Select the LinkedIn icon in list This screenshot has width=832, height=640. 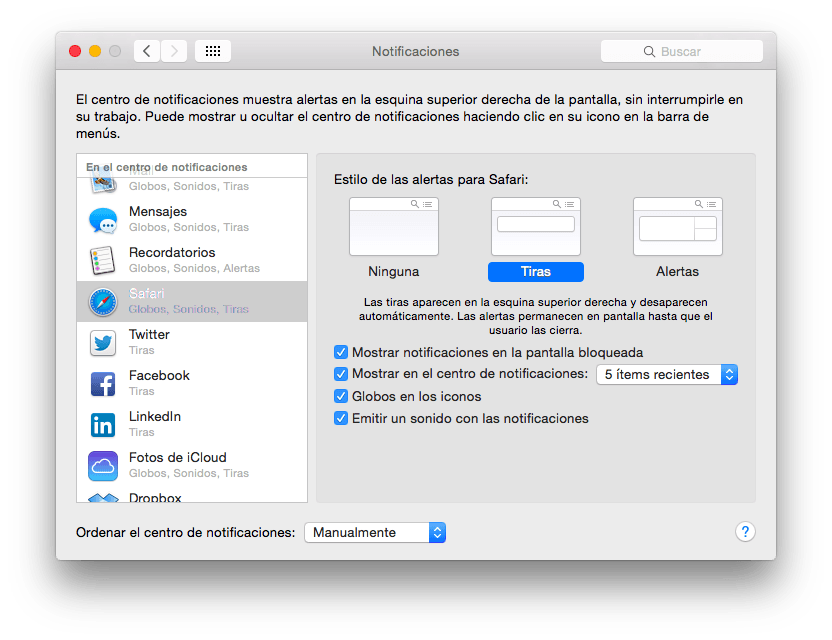click(x=103, y=425)
